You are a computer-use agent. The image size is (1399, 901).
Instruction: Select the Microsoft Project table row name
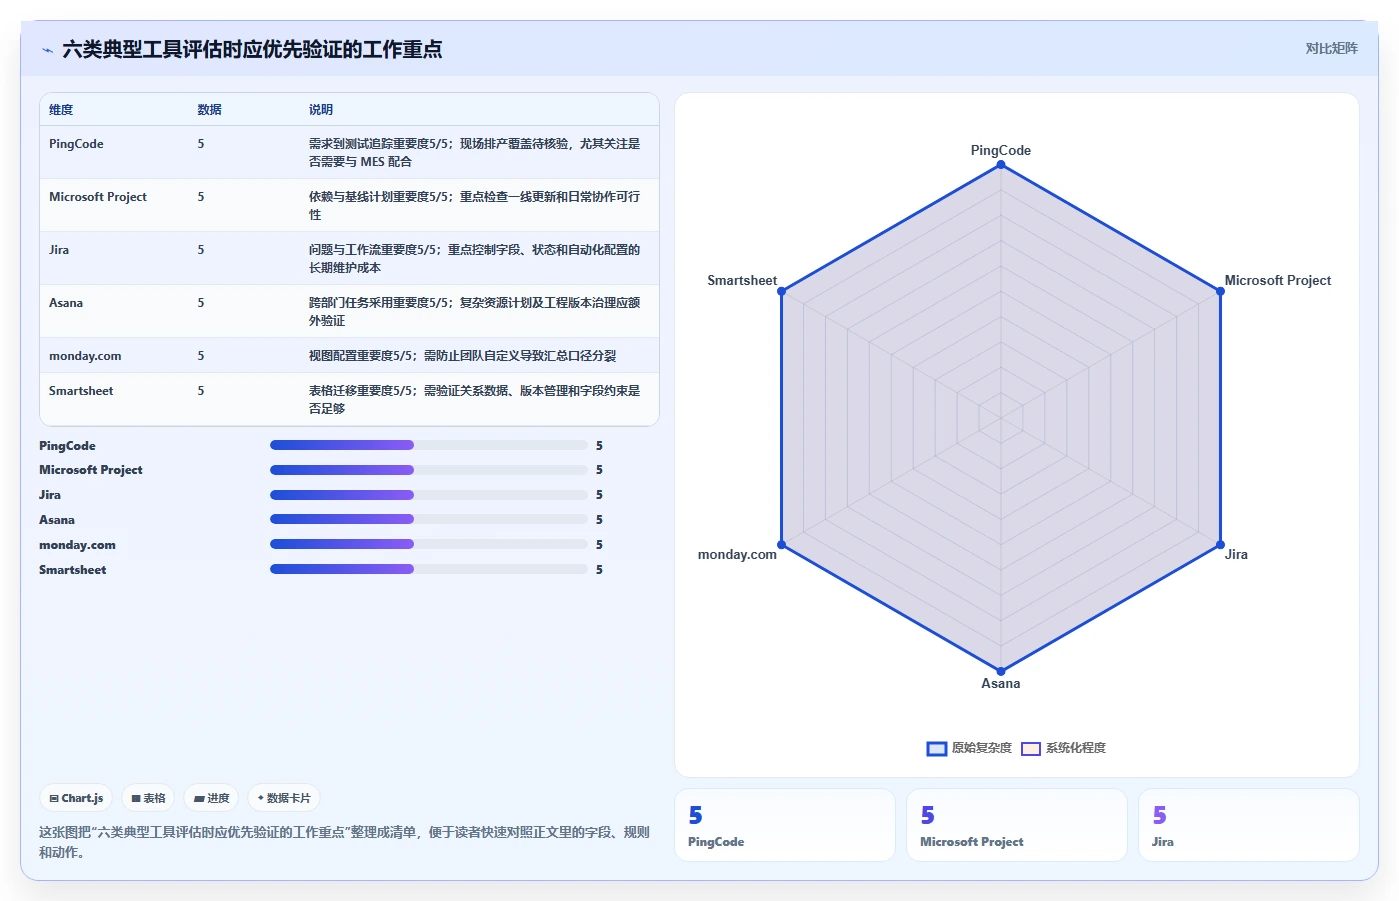tap(98, 197)
